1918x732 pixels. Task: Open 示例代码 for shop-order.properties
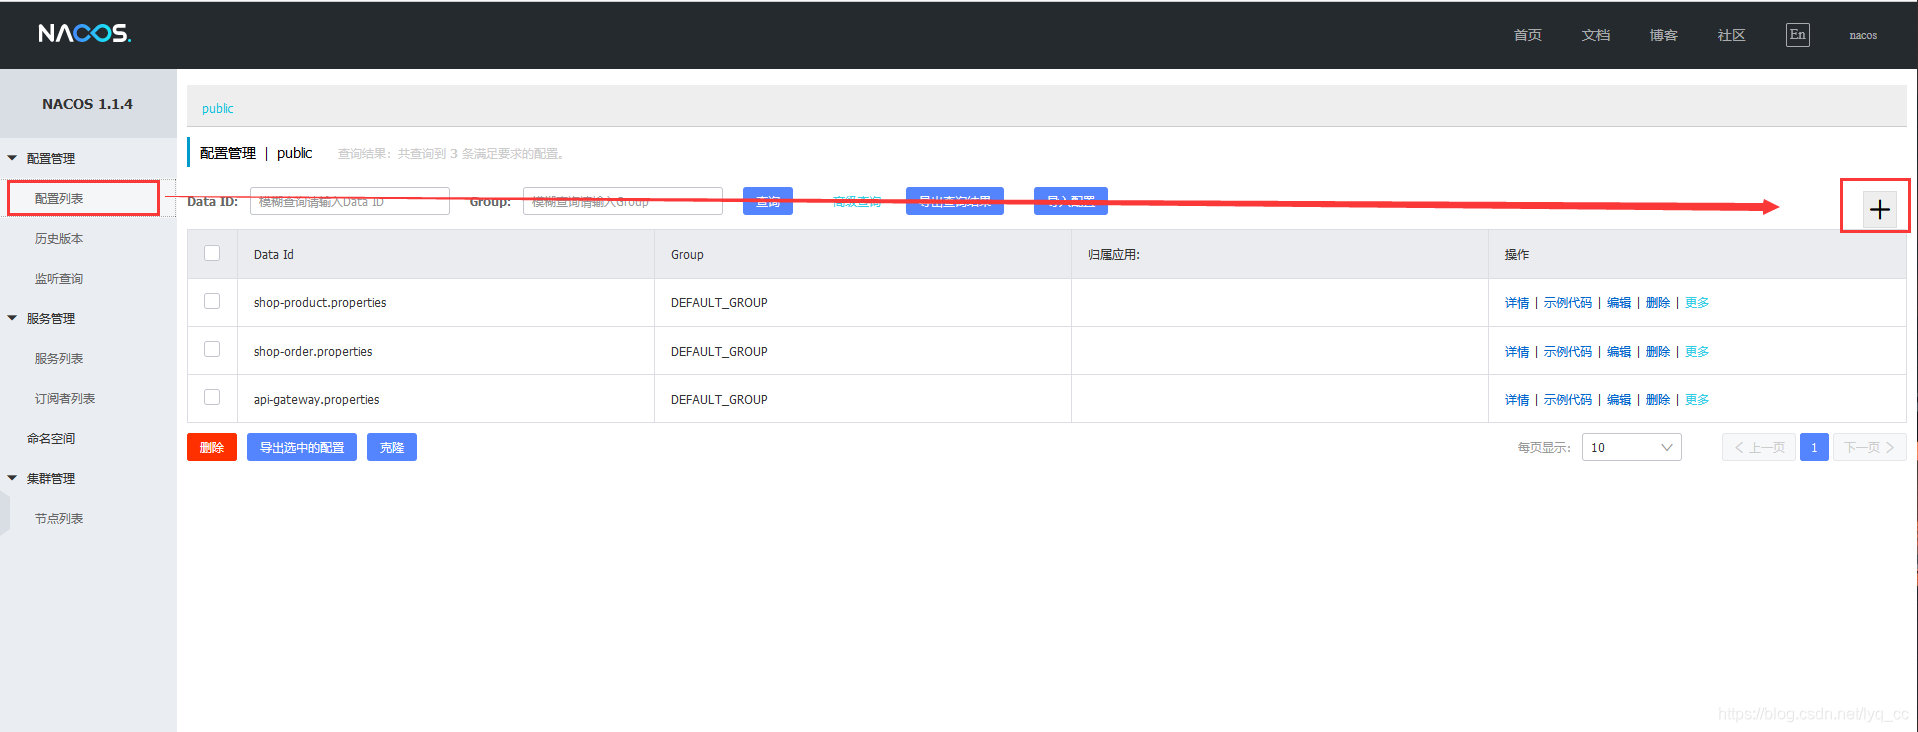pyautogui.click(x=1568, y=351)
